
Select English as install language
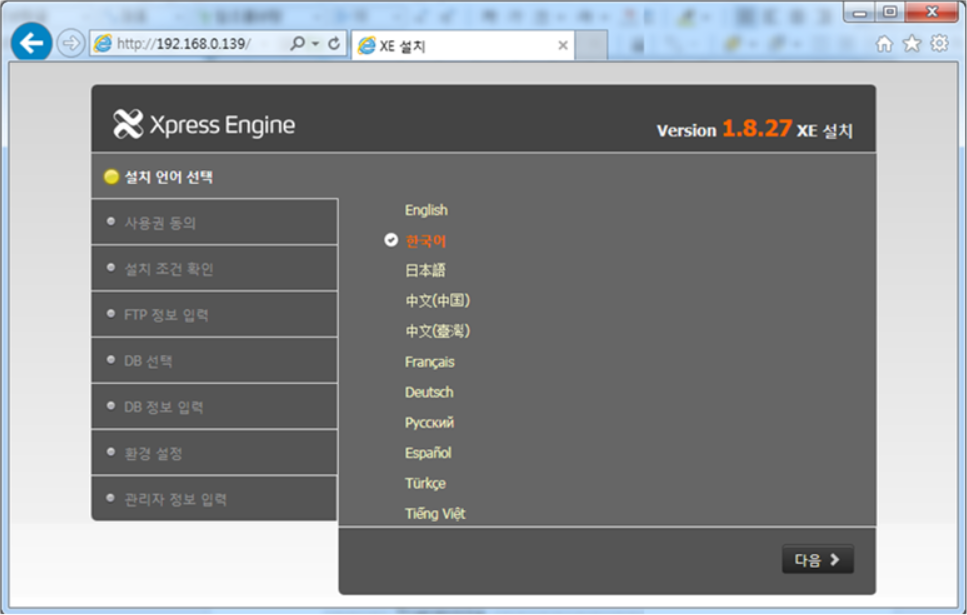pyautogui.click(x=426, y=210)
